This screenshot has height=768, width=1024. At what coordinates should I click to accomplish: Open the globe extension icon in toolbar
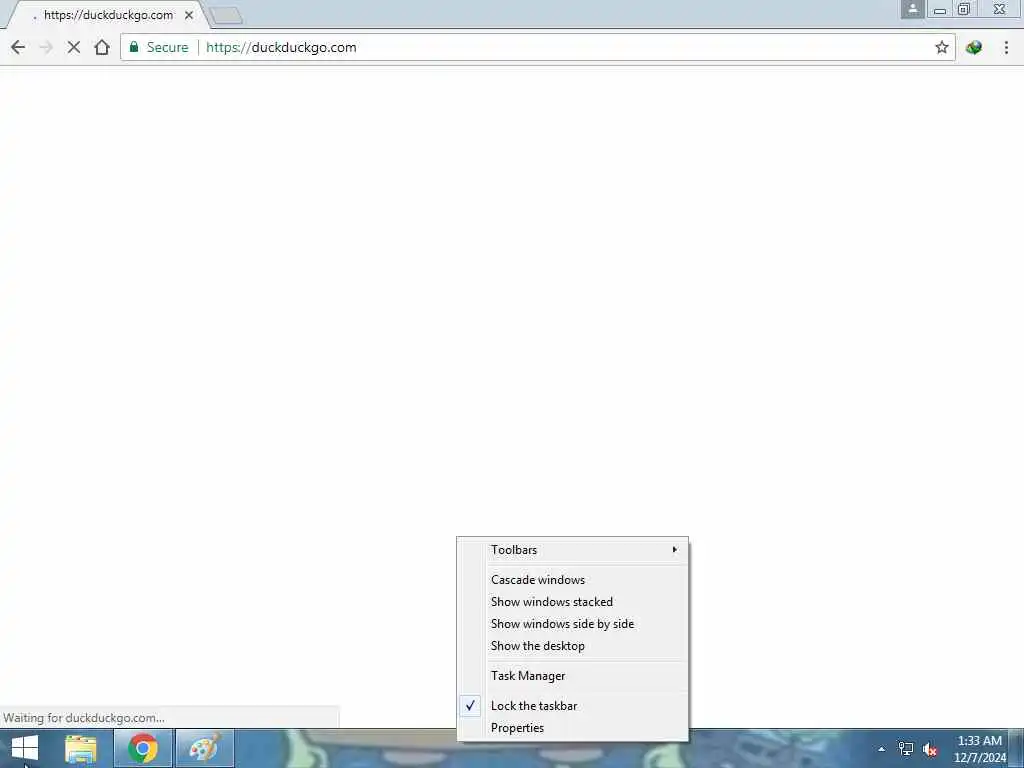pyautogui.click(x=974, y=47)
